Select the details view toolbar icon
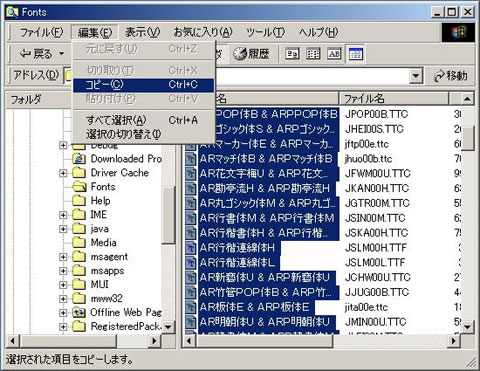Viewport: 480px width, 371px height. point(355,54)
